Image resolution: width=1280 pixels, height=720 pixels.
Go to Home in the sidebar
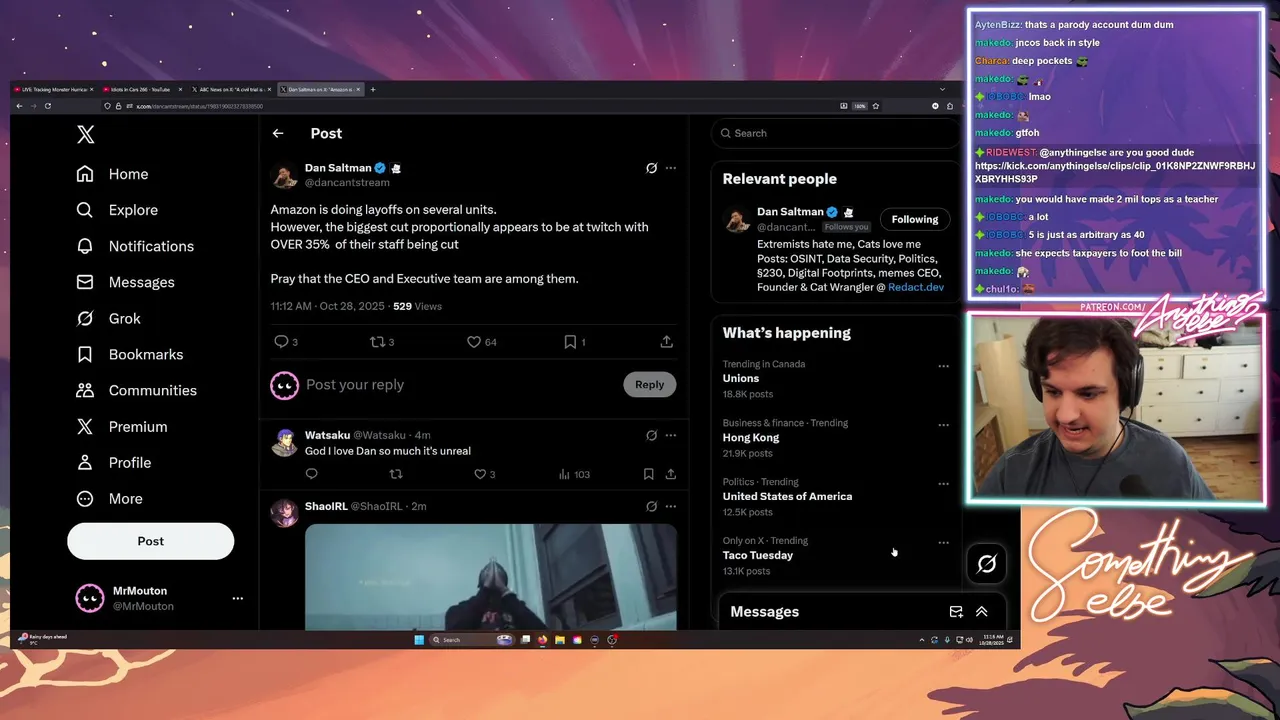(x=113, y=174)
